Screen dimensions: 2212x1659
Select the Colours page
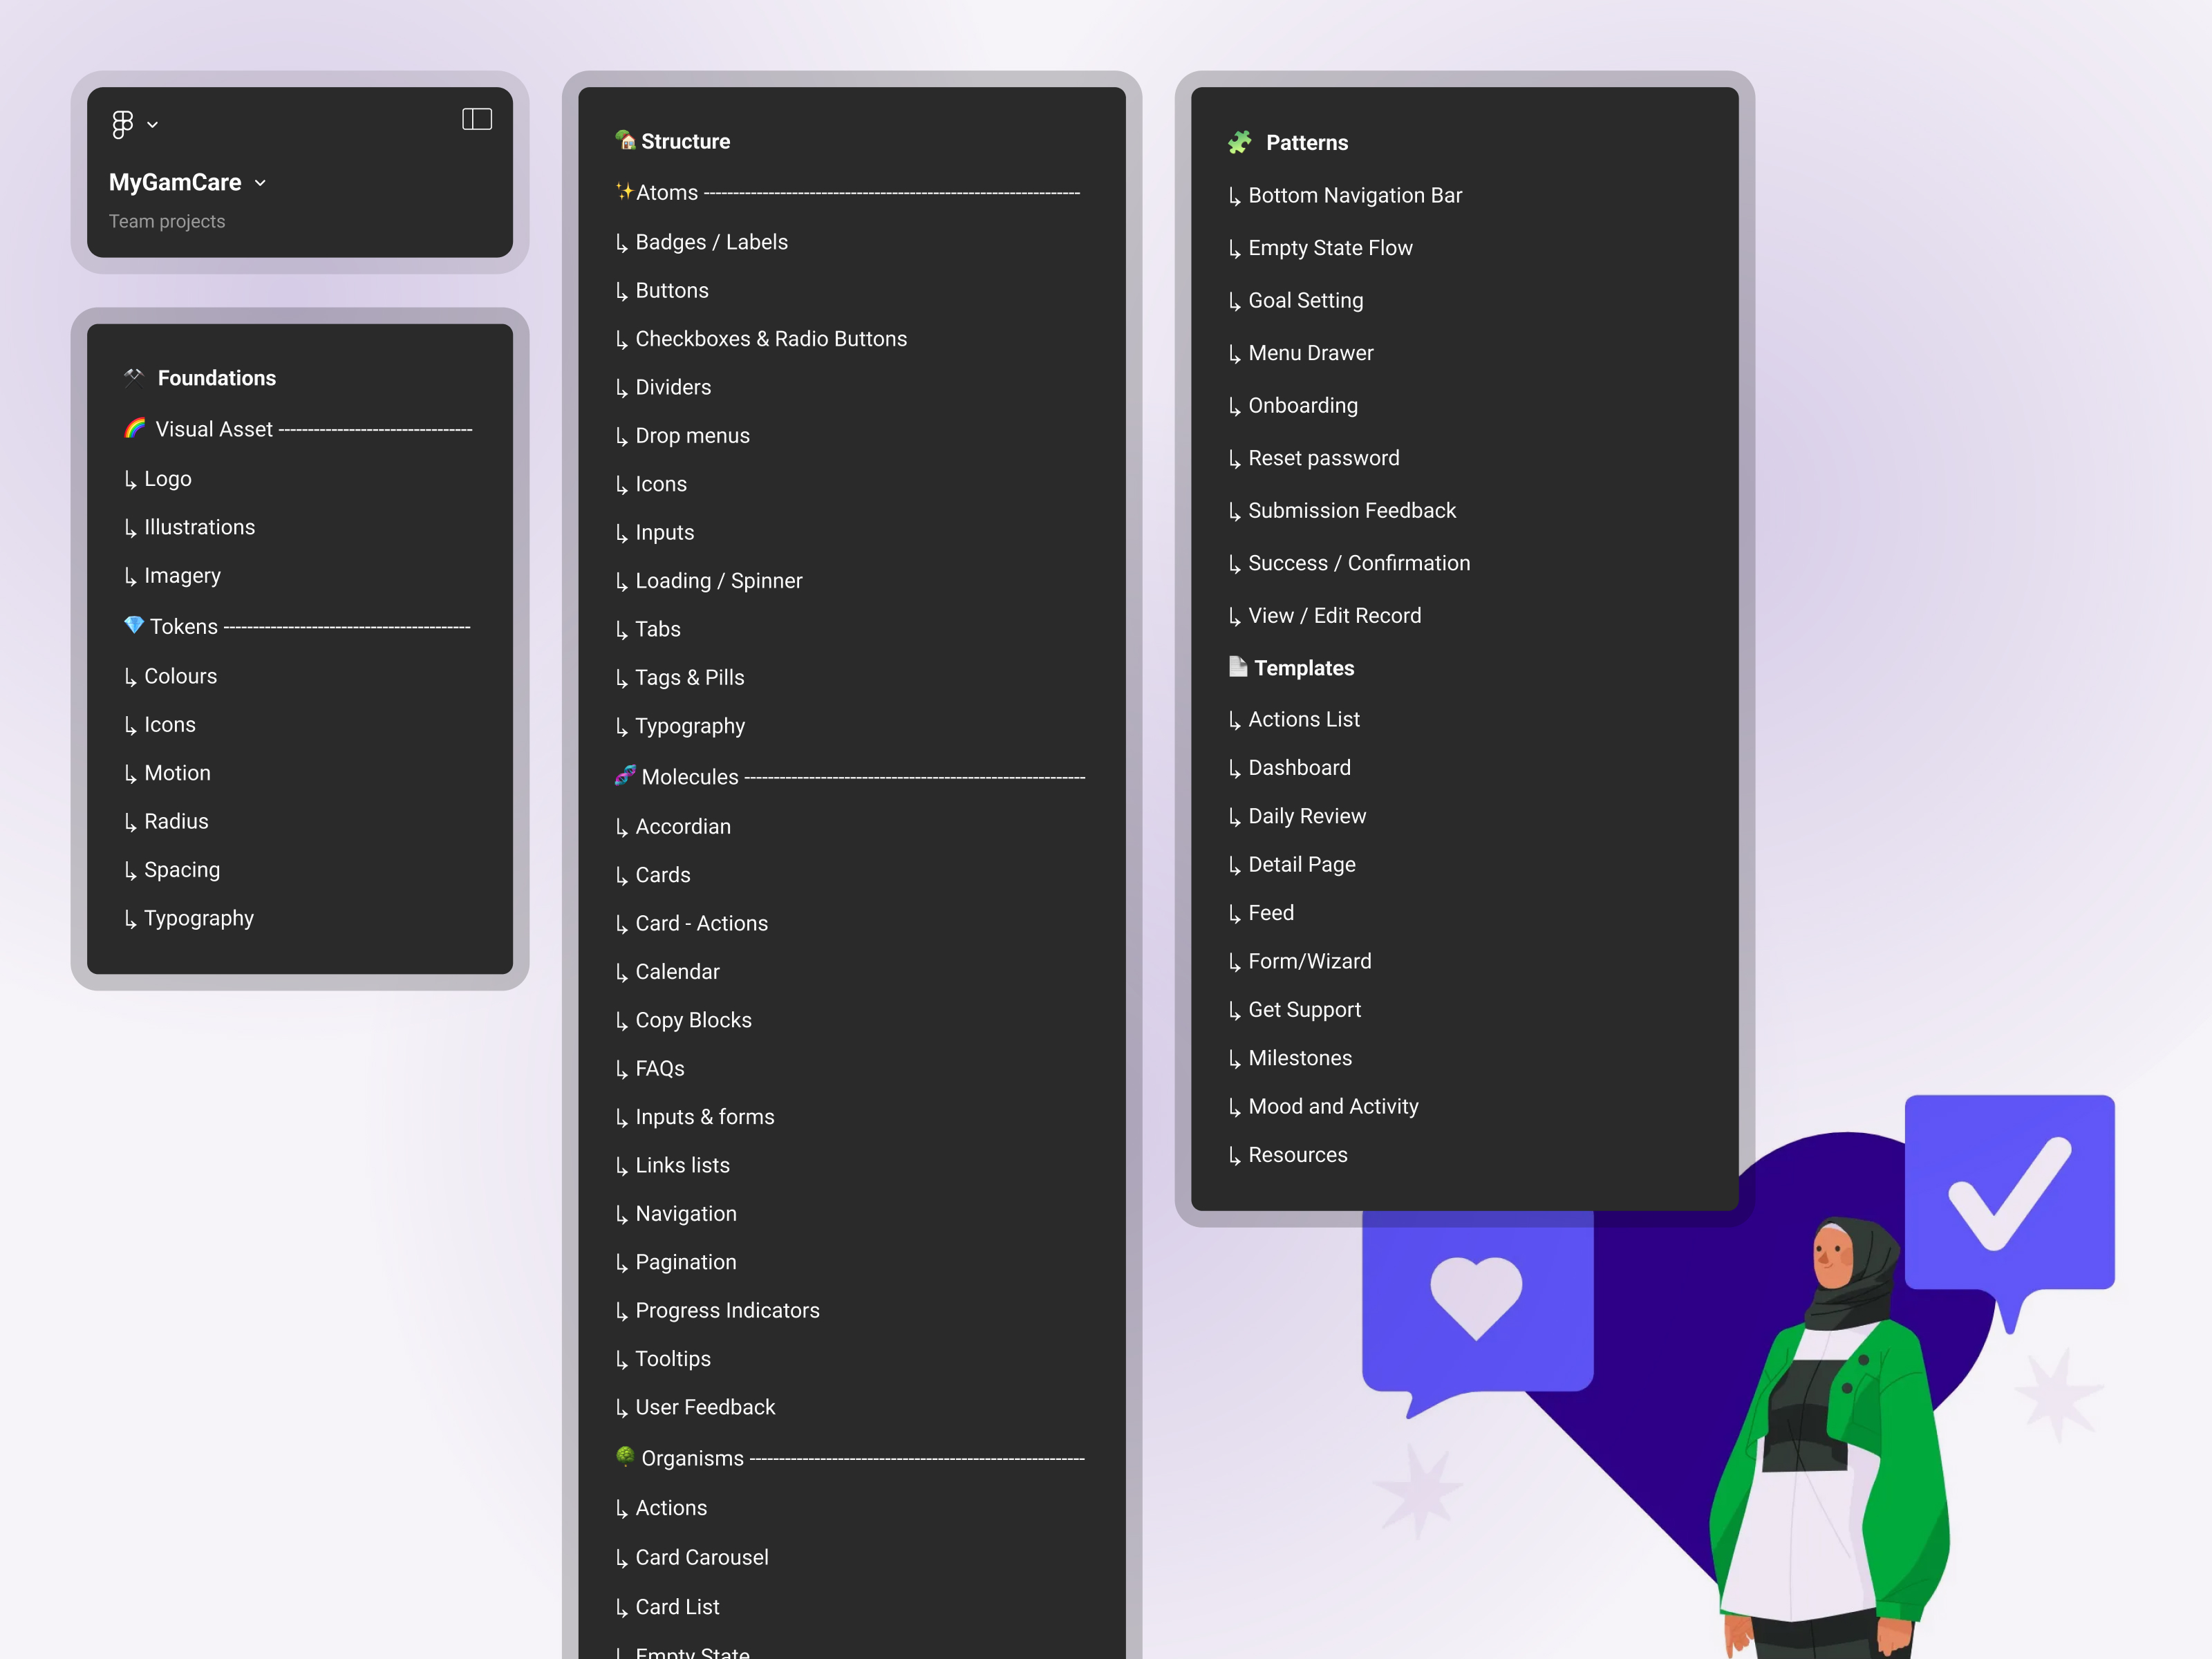point(180,676)
